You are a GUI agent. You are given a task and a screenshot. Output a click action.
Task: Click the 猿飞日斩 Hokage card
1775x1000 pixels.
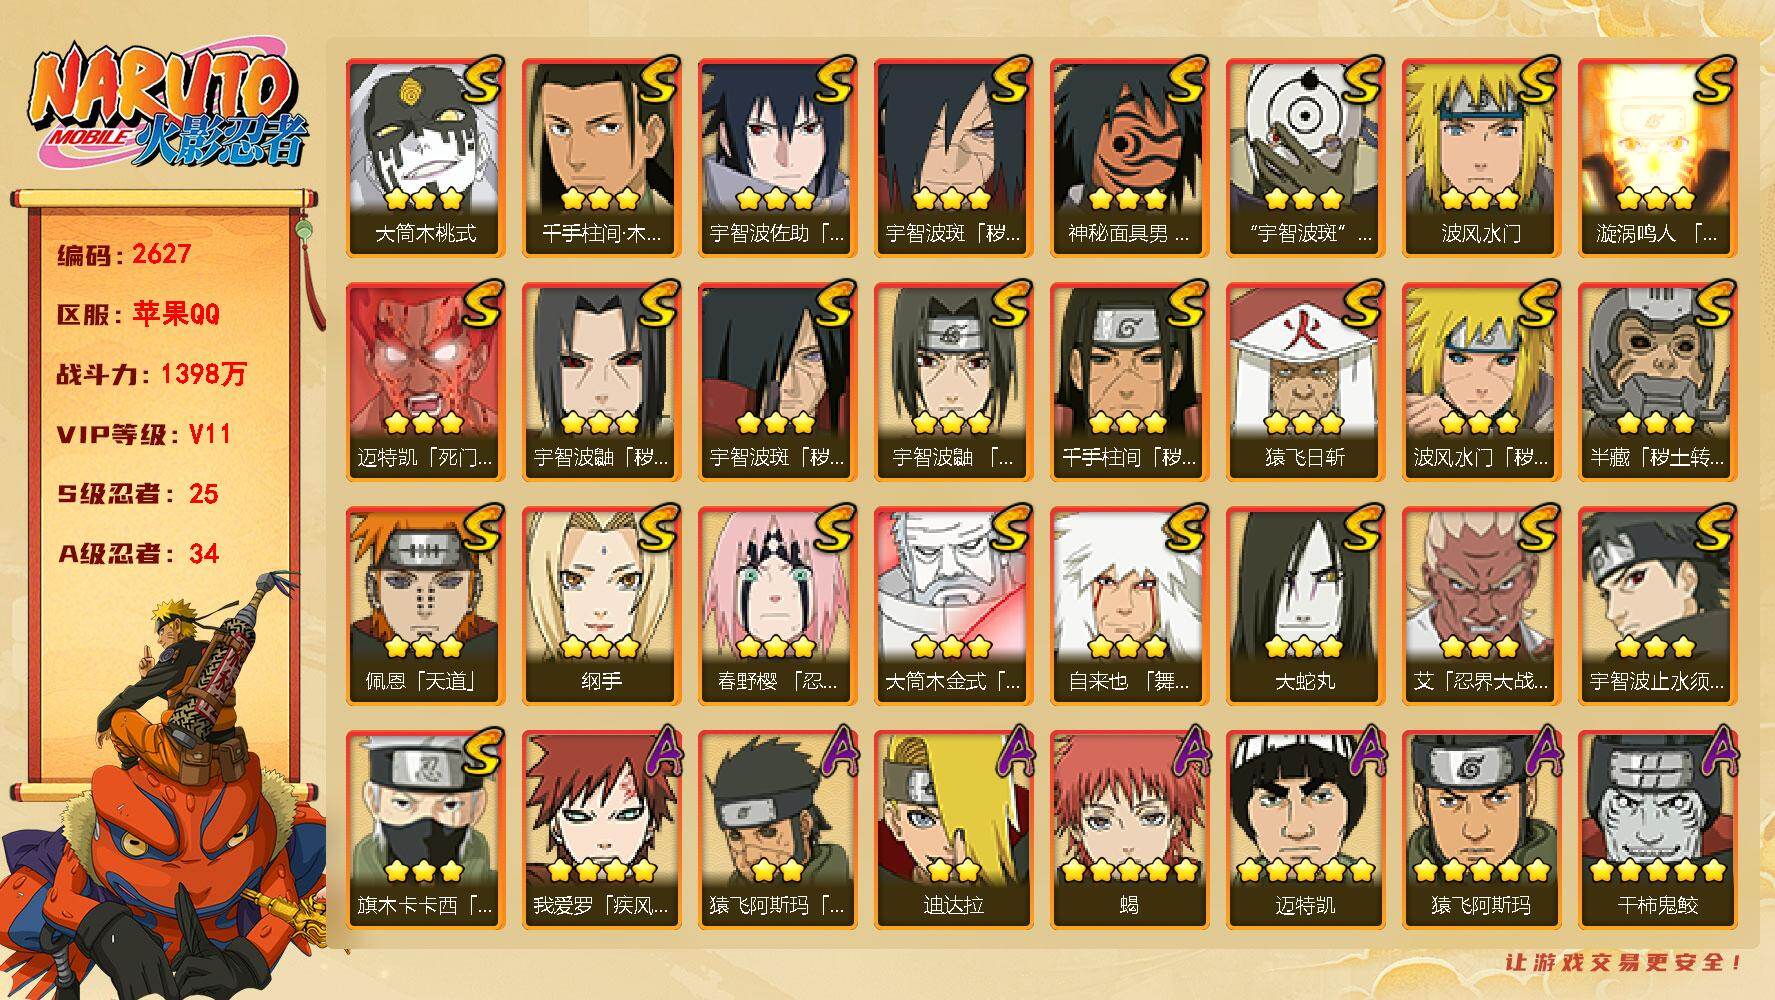click(x=1305, y=382)
